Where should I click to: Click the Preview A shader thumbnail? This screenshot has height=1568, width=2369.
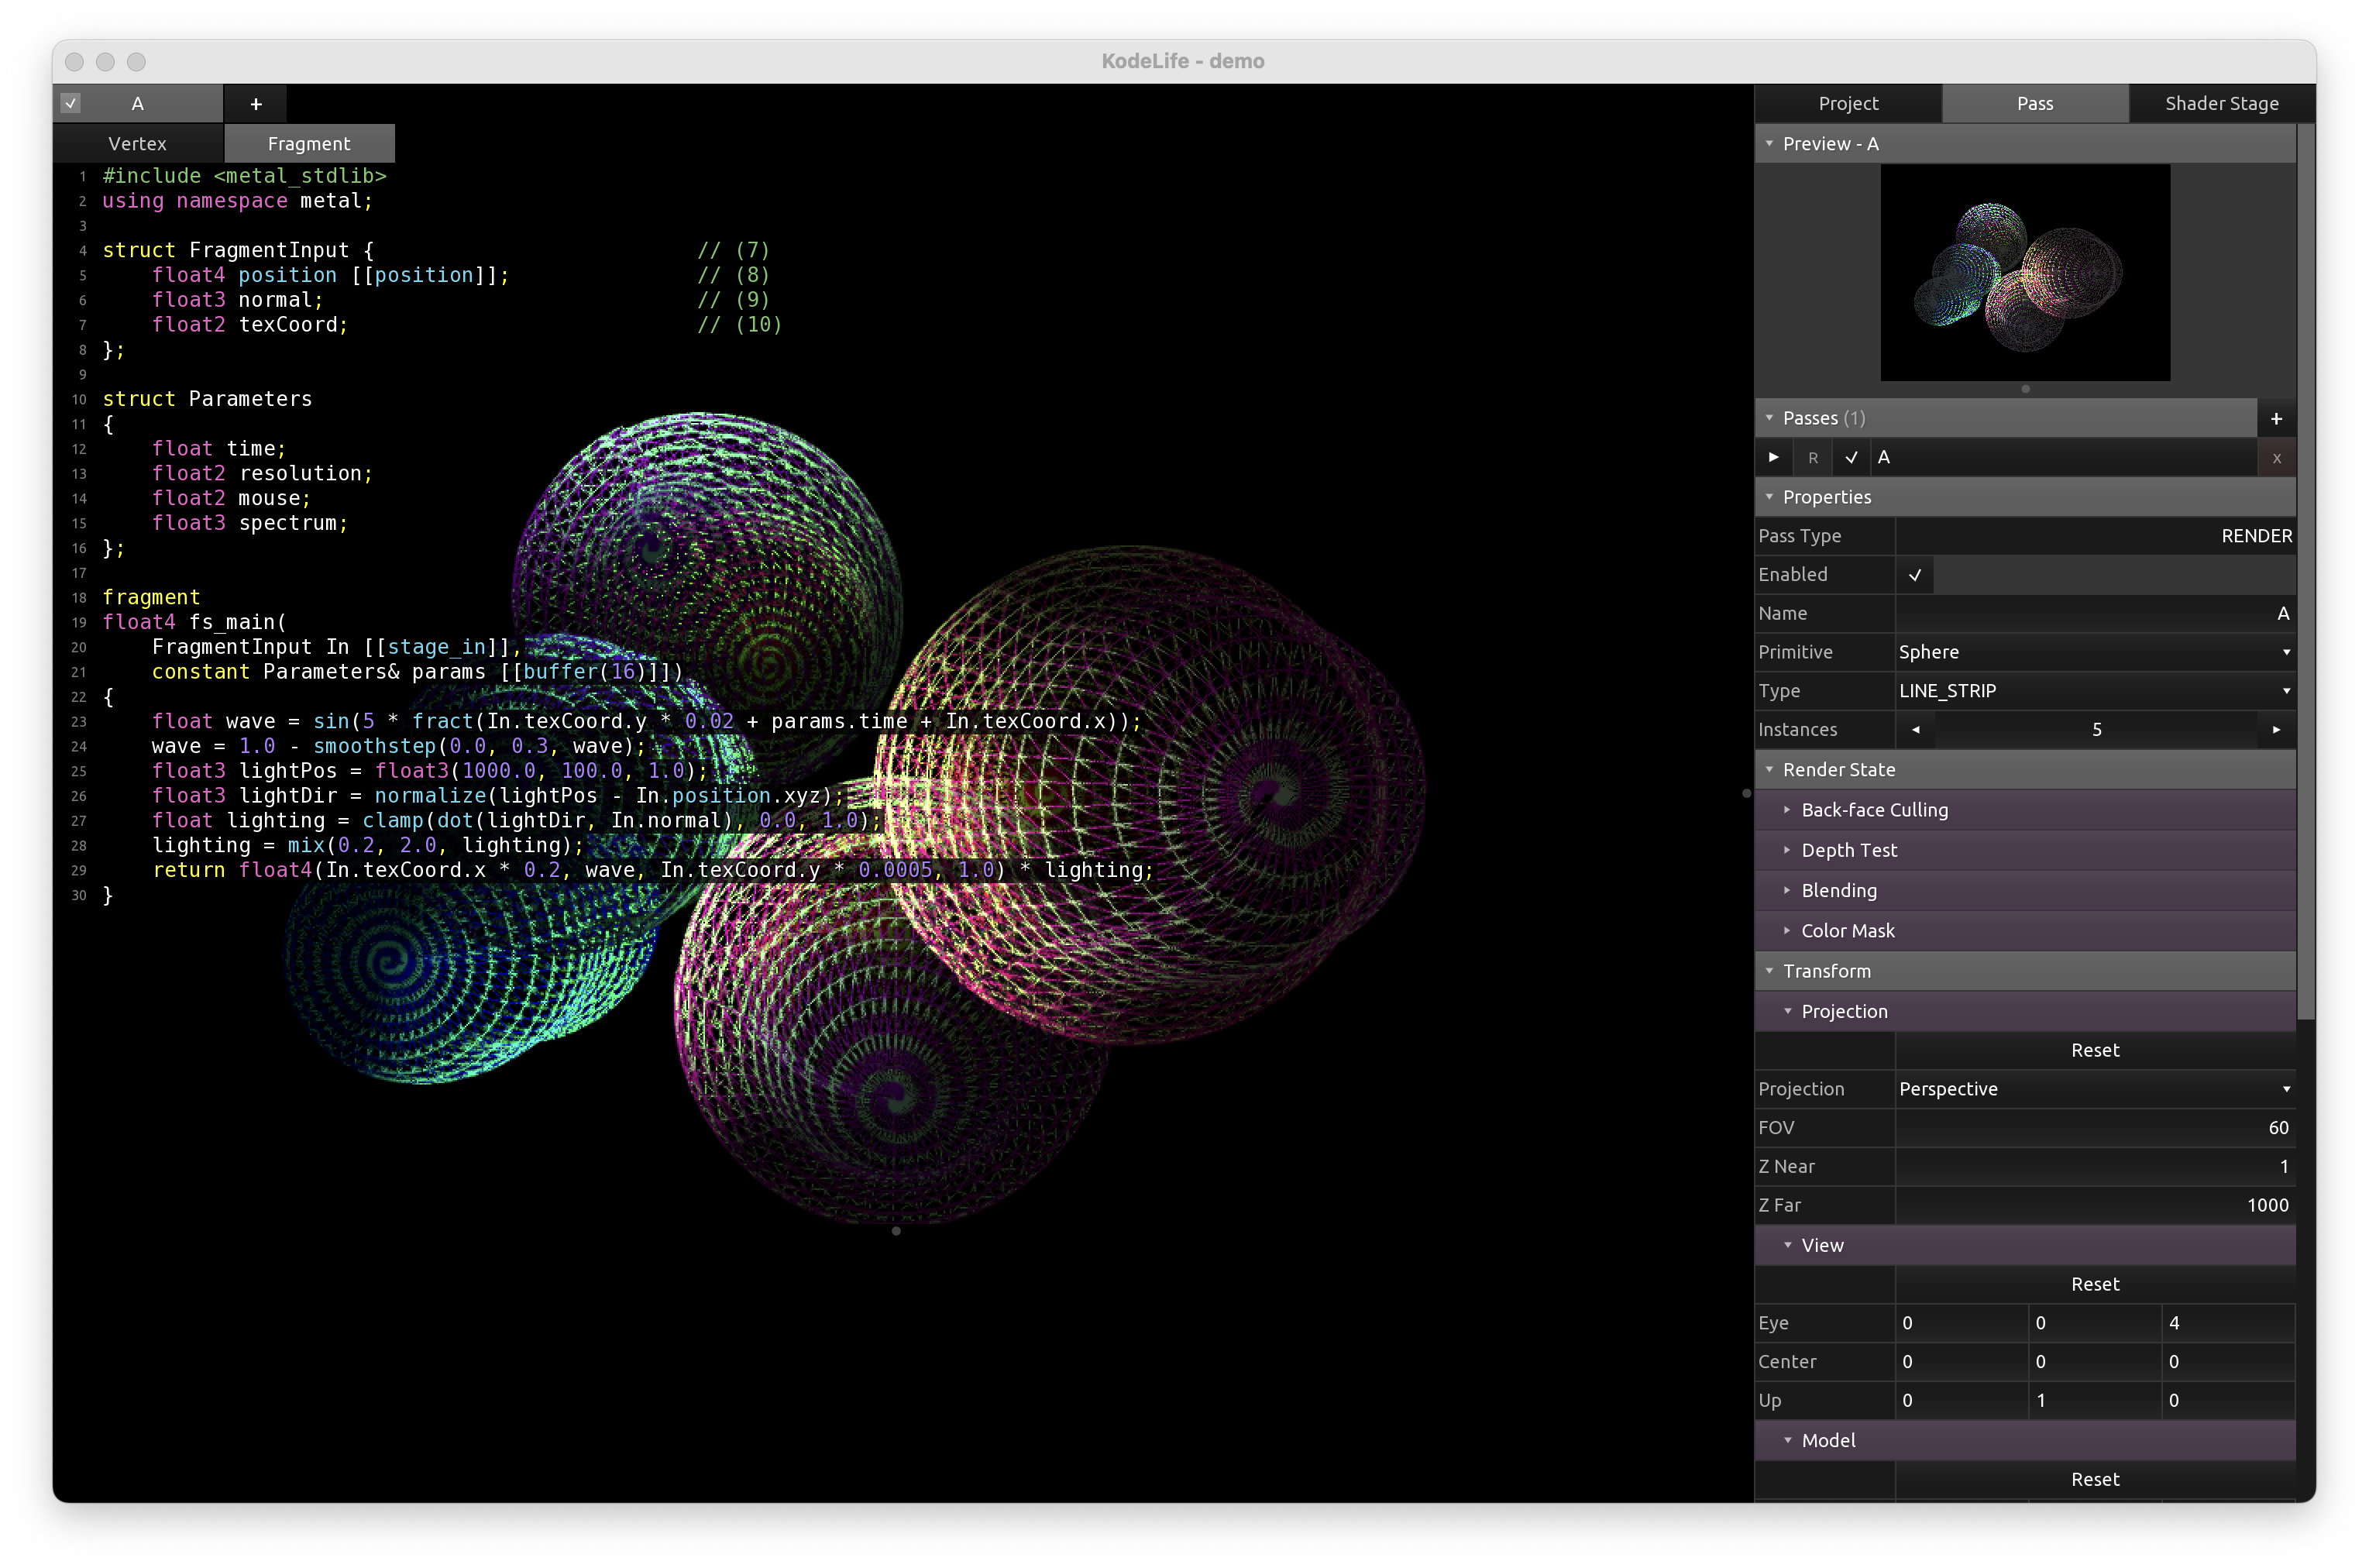[x=2025, y=272]
